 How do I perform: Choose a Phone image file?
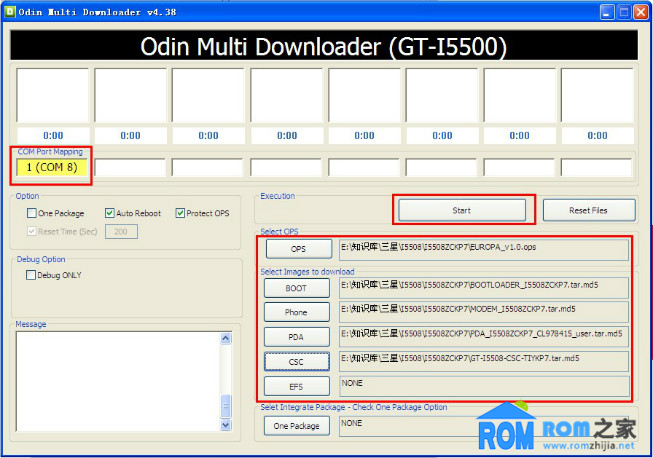pyautogui.click(x=297, y=312)
